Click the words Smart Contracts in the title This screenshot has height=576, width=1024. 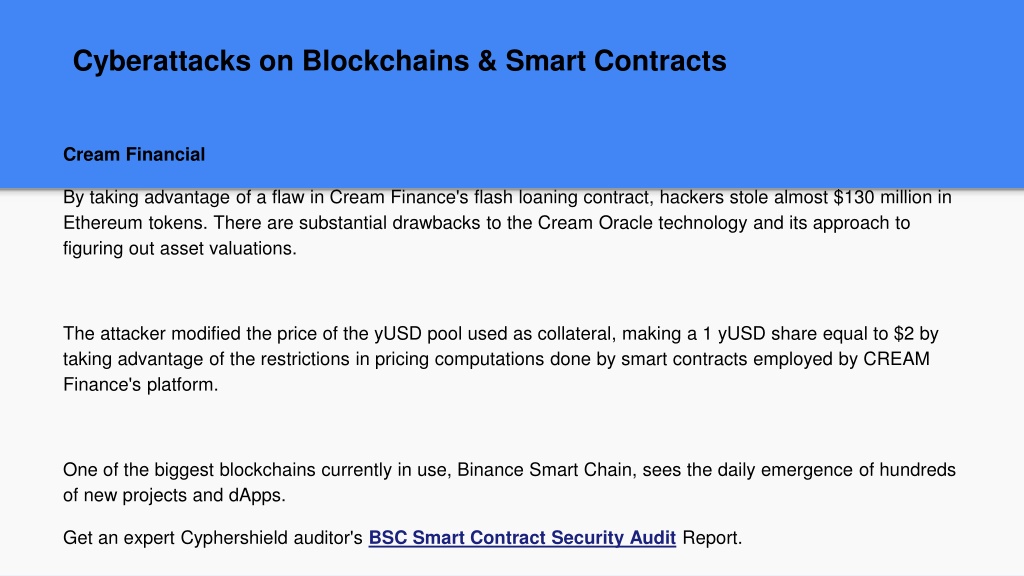click(616, 61)
